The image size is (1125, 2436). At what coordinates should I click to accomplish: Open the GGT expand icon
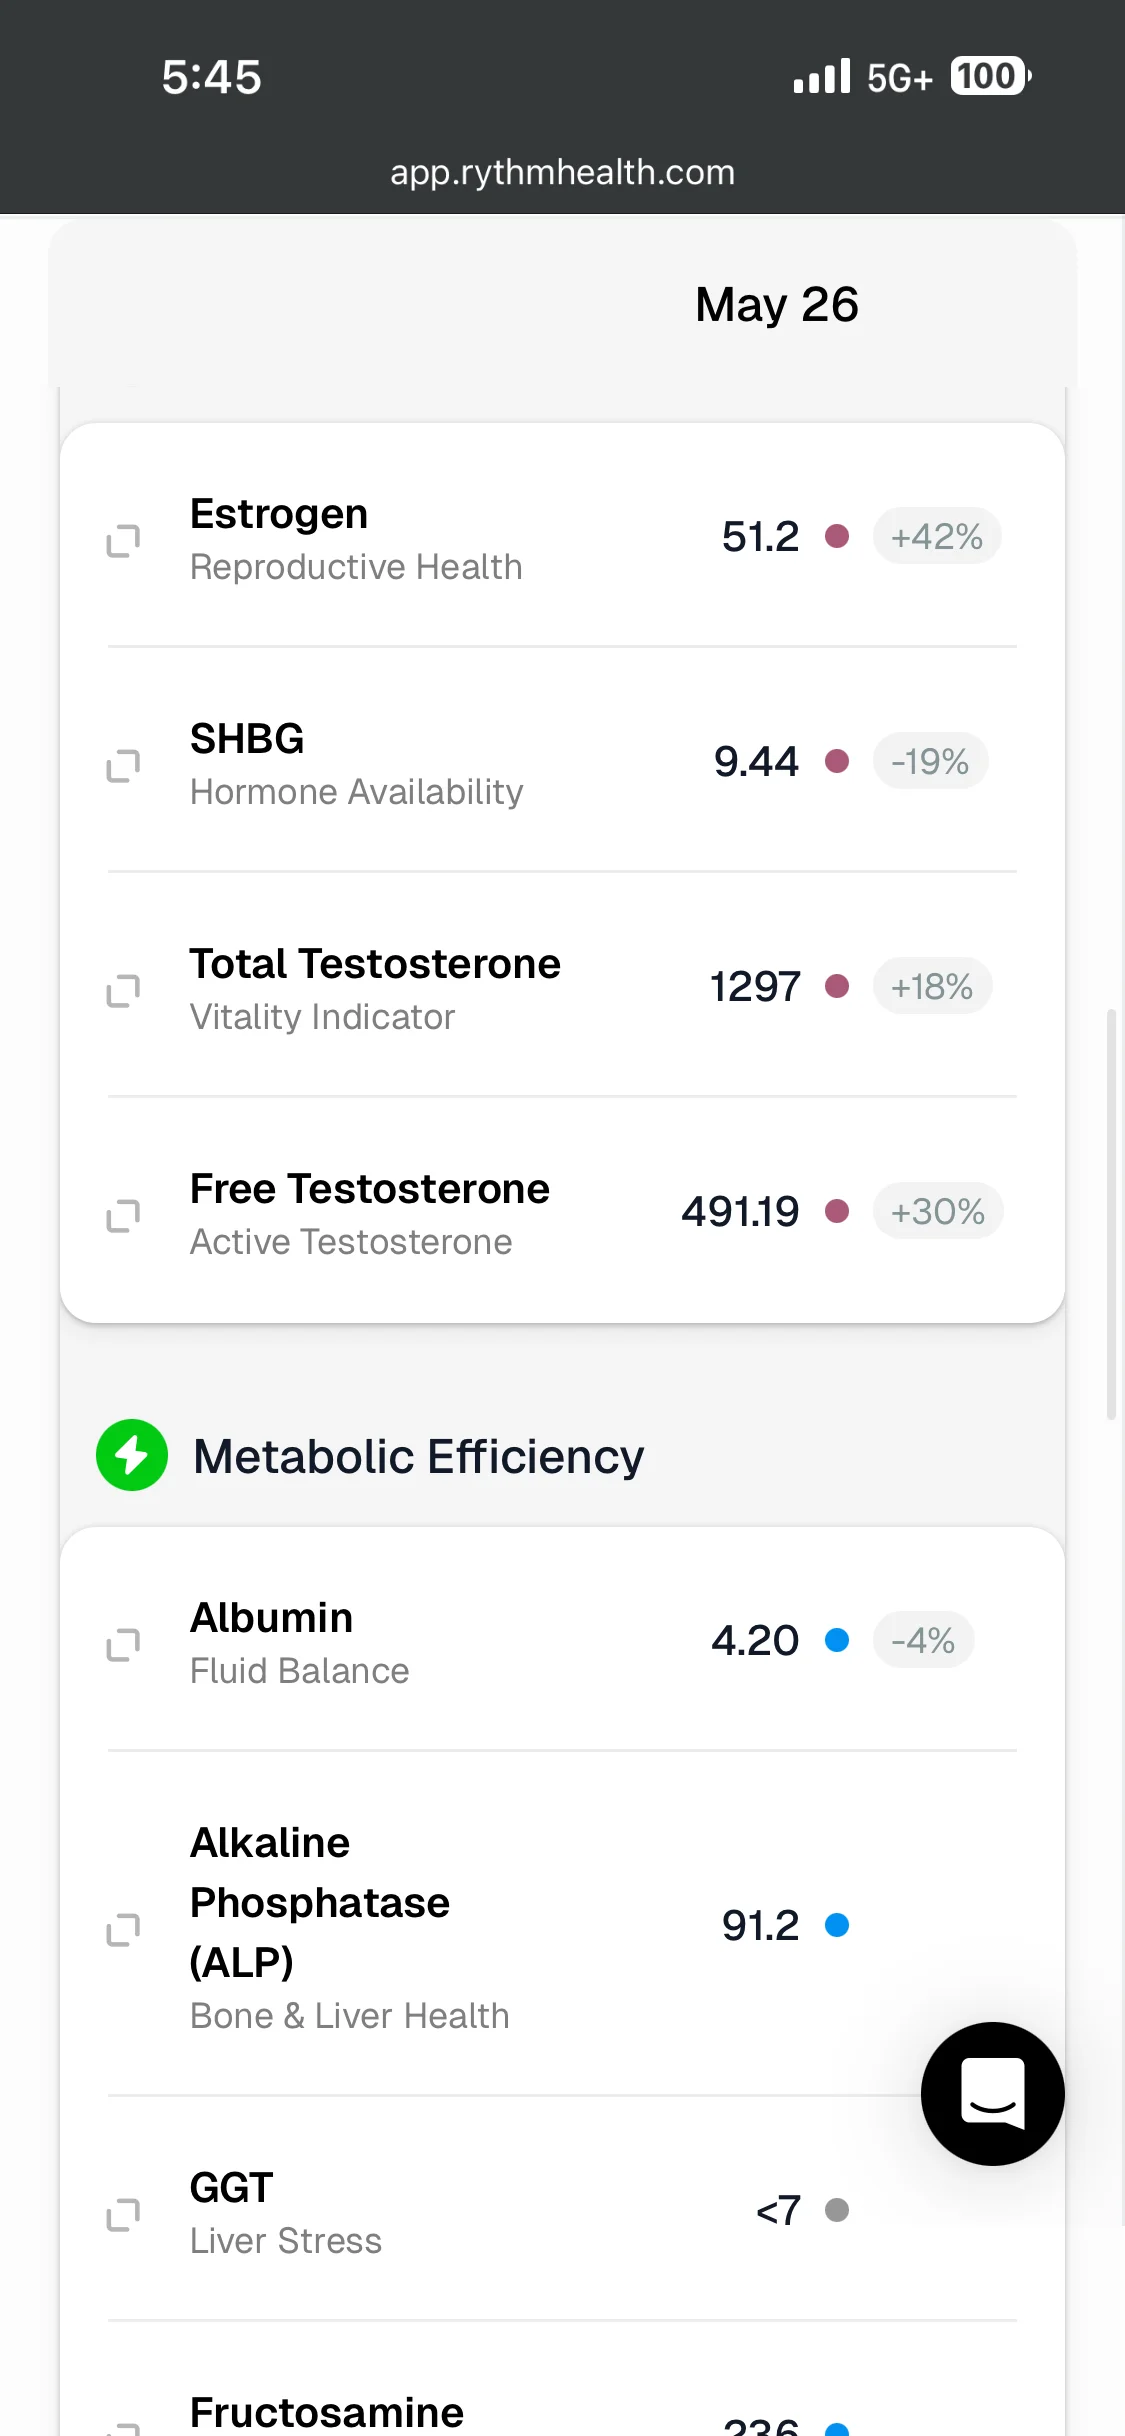(x=123, y=2214)
